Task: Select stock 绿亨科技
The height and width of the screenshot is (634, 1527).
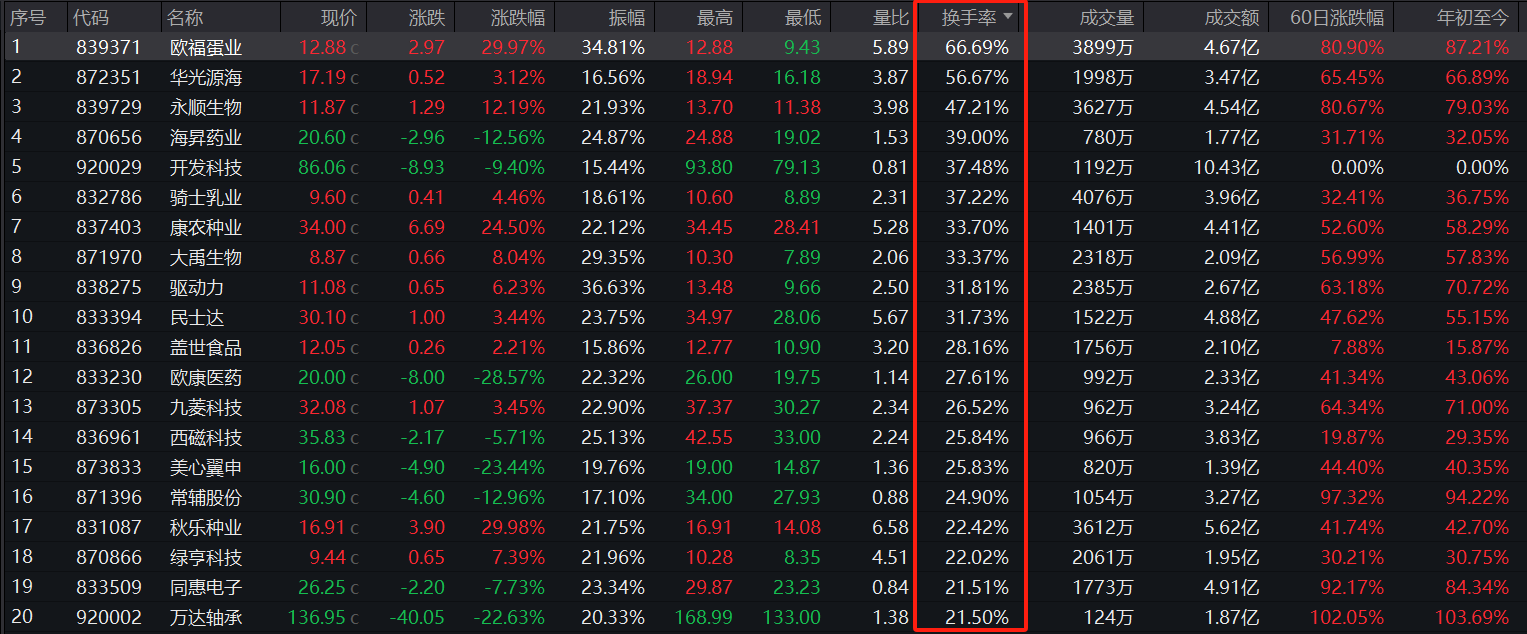Action: 206,557
